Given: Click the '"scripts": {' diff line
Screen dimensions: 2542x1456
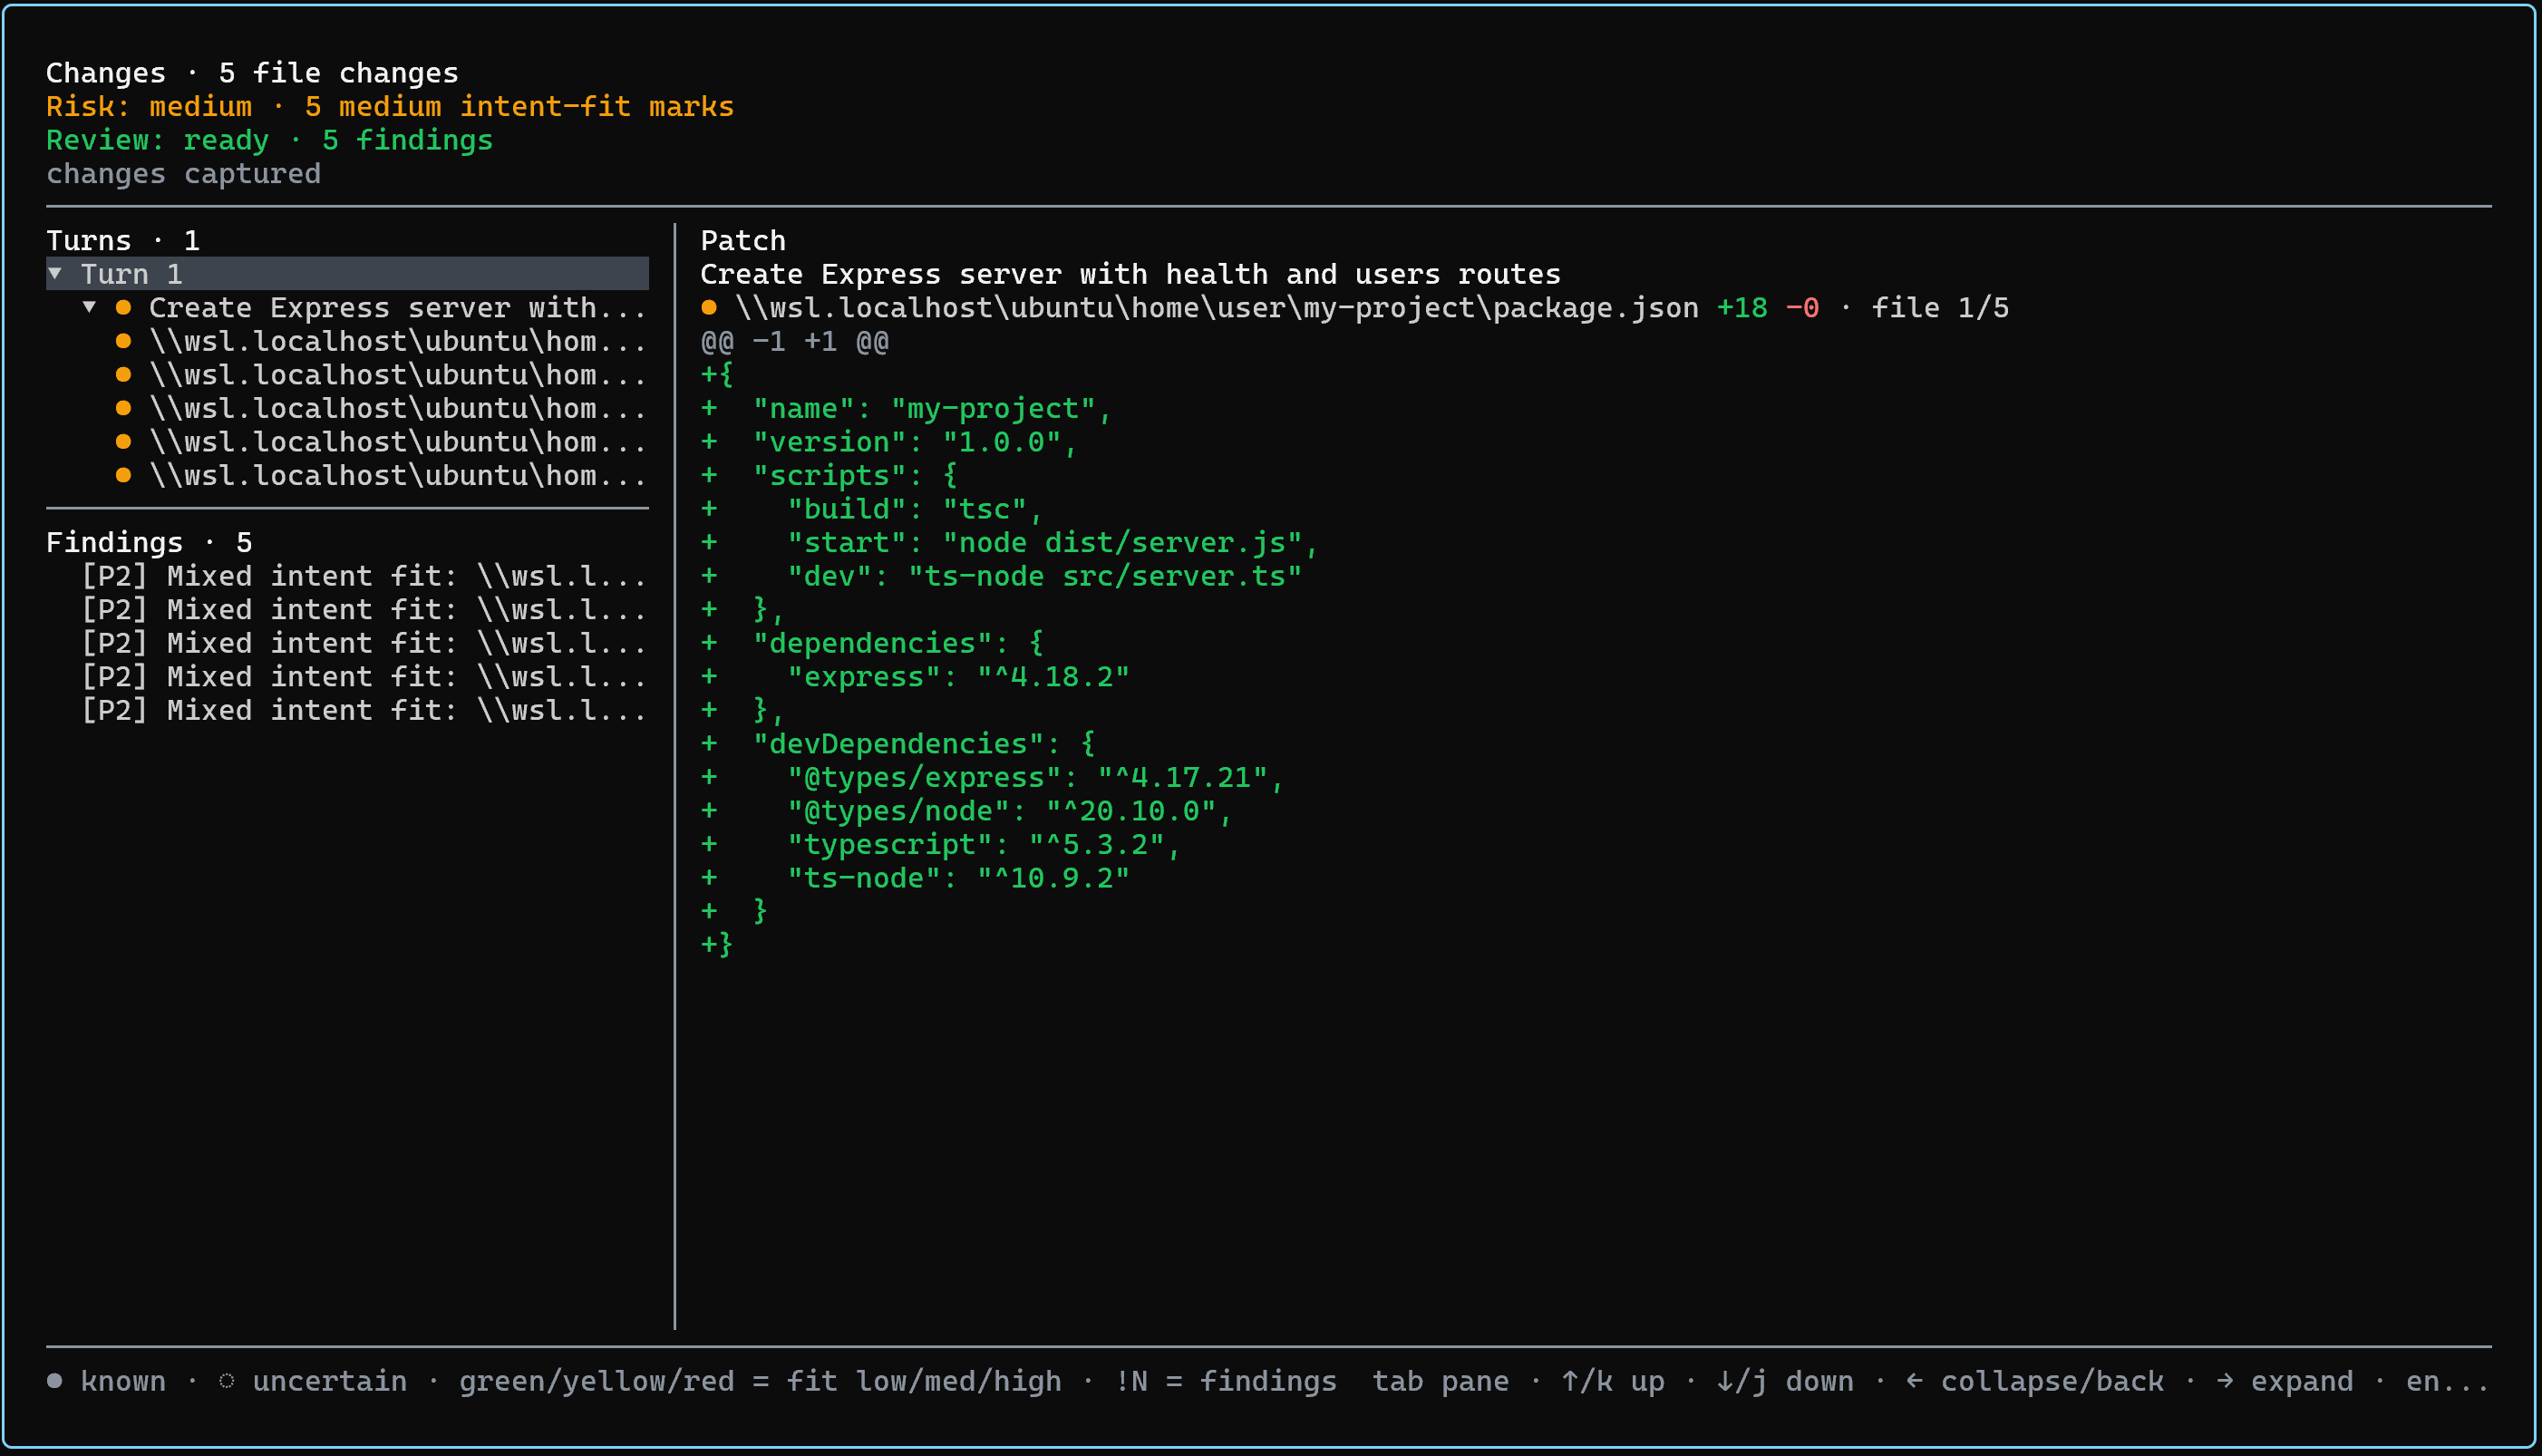Looking at the screenshot, I should click(x=829, y=476).
